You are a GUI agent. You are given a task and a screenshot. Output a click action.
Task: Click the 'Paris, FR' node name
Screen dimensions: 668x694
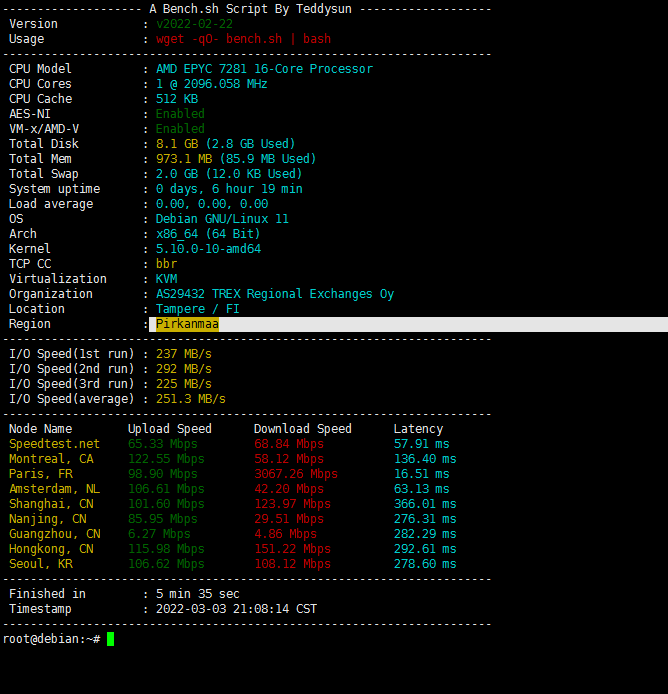41,474
